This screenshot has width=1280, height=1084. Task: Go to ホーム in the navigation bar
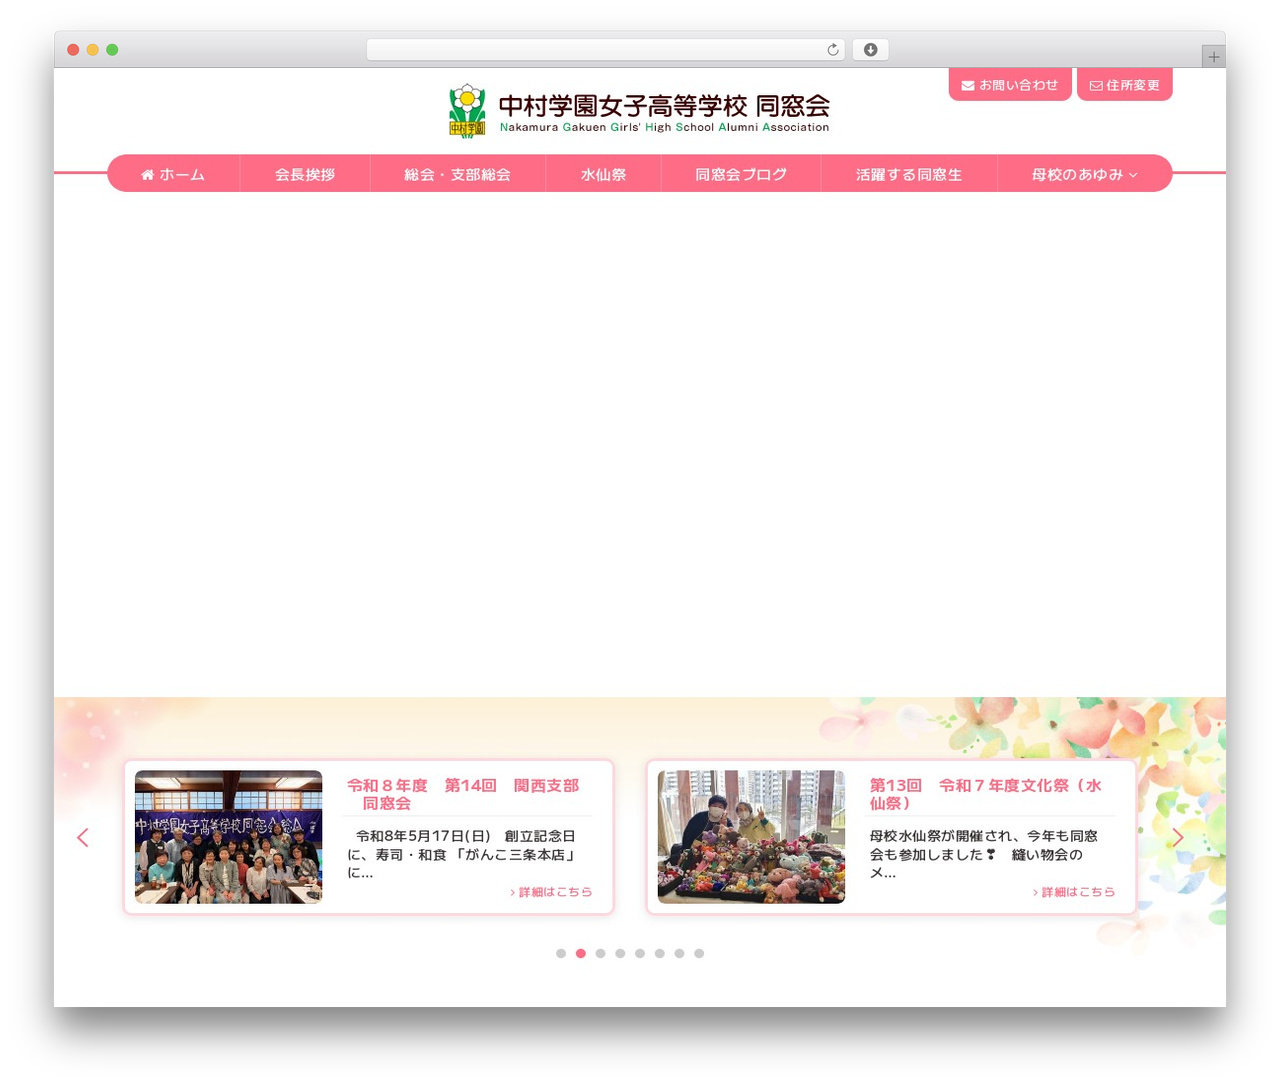[x=173, y=174]
